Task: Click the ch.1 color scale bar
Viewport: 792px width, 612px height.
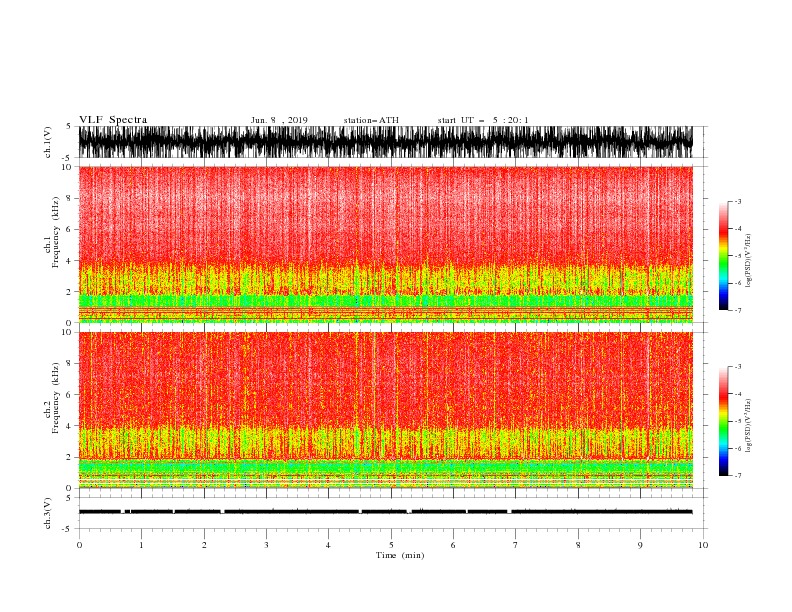Action: 724,256
